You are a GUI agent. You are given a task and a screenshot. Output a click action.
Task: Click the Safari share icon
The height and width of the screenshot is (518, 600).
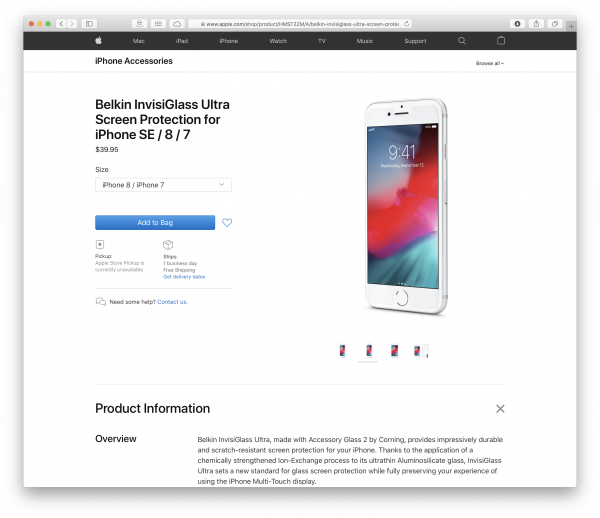(536, 24)
